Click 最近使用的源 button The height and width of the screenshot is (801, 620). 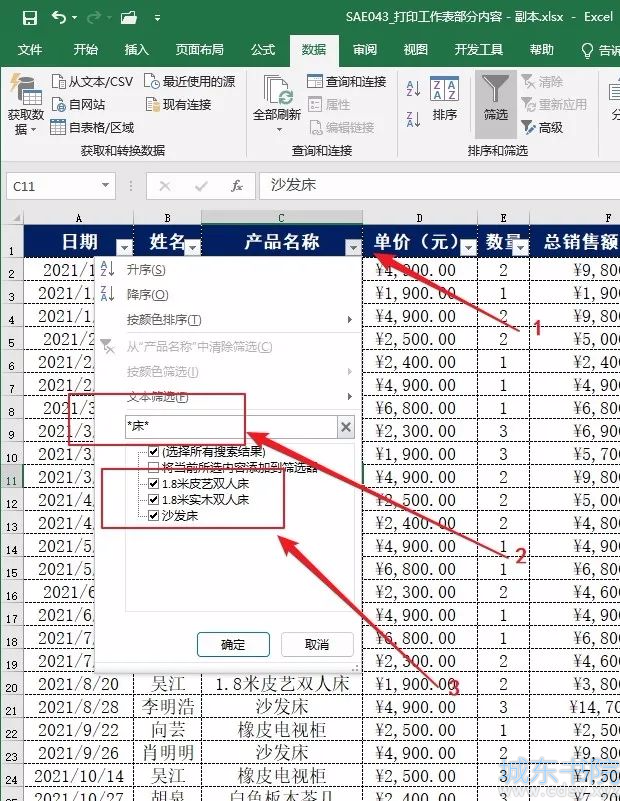click(x=189, y=81)
